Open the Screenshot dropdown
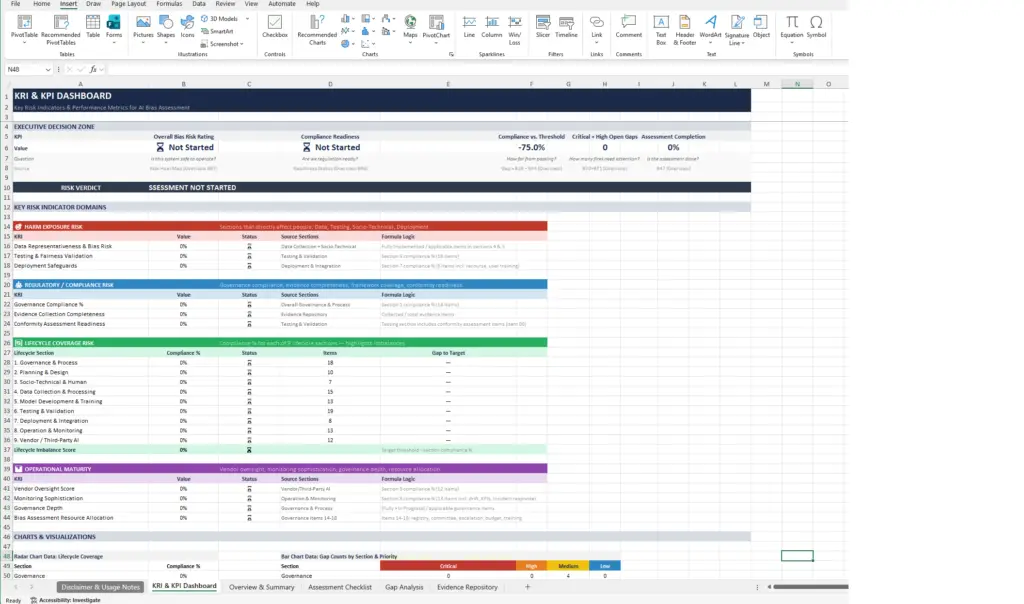 click(x=224, y=44)
